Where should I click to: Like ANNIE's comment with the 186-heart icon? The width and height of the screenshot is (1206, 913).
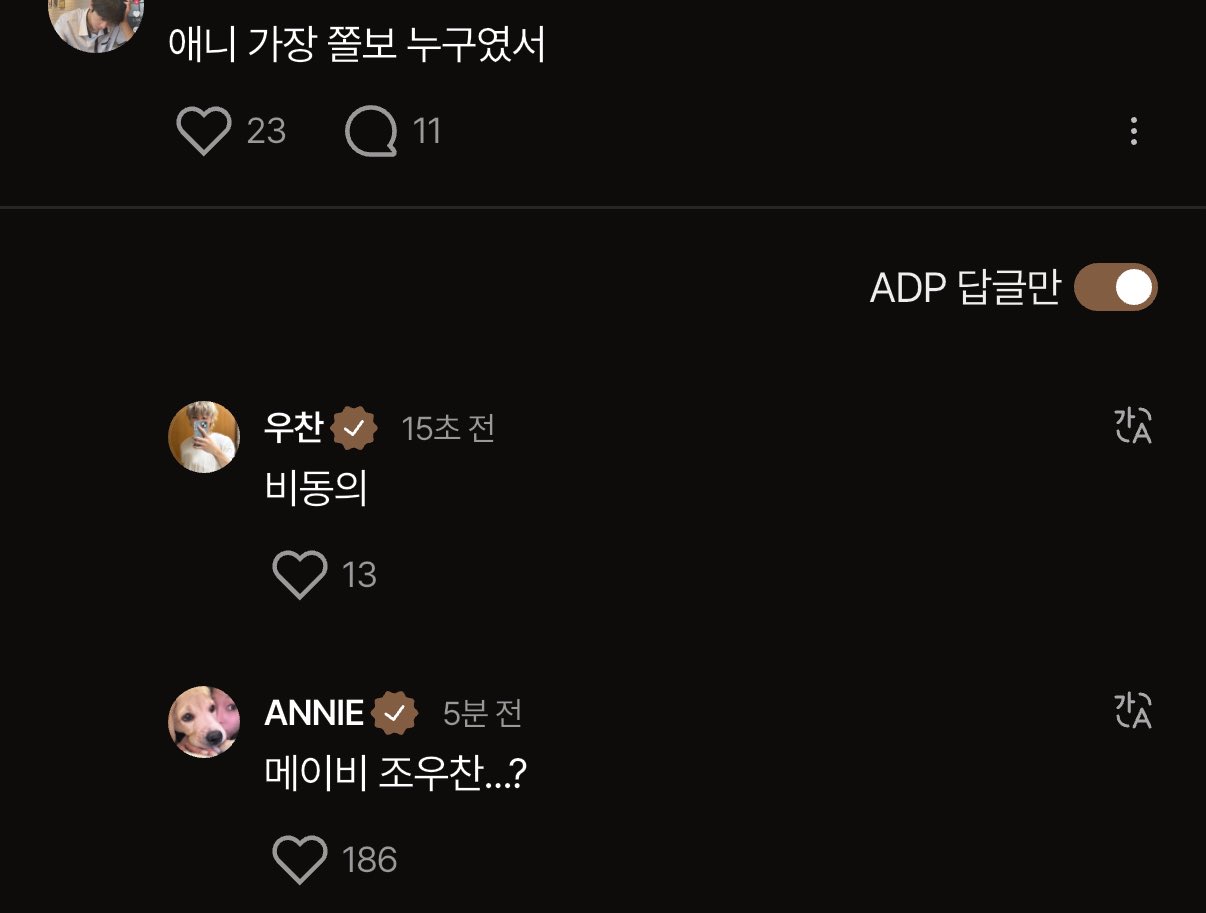coord(300,860)
